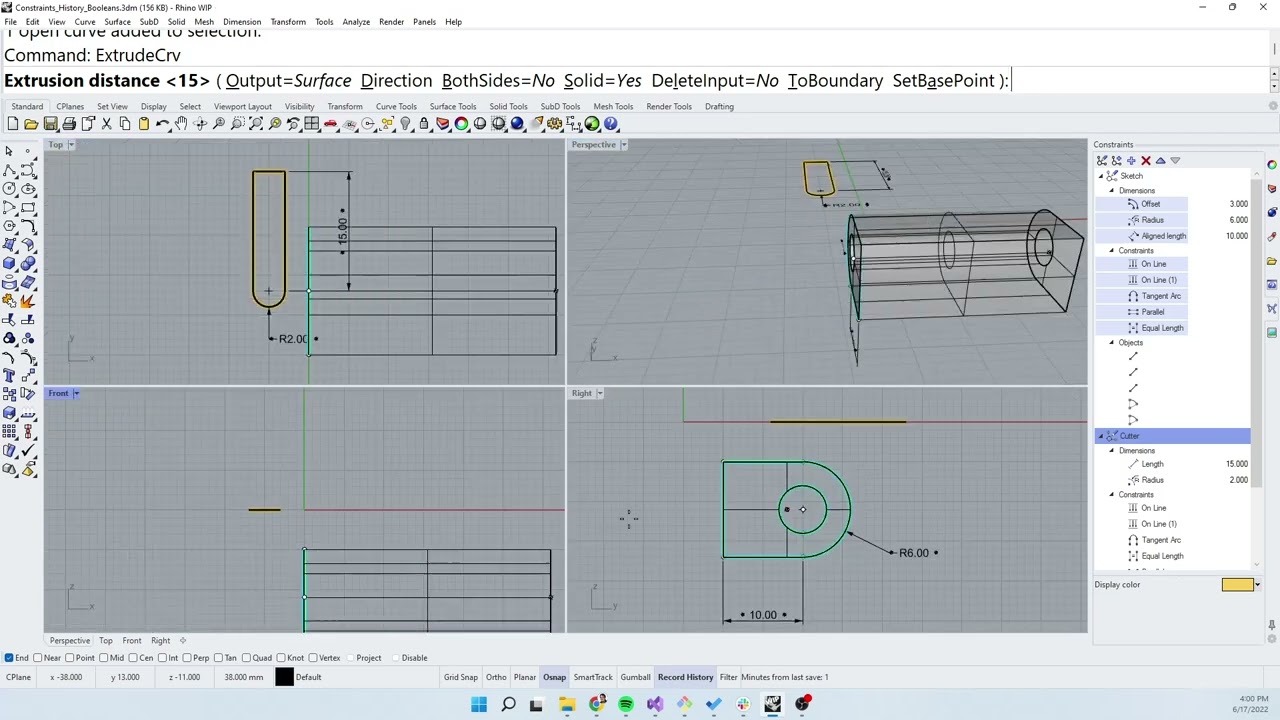Image resolution: width=1280 pixels, height=720 pixels.
Task: Toggle the End osnap checkbox
Action: tap(9, 658)
